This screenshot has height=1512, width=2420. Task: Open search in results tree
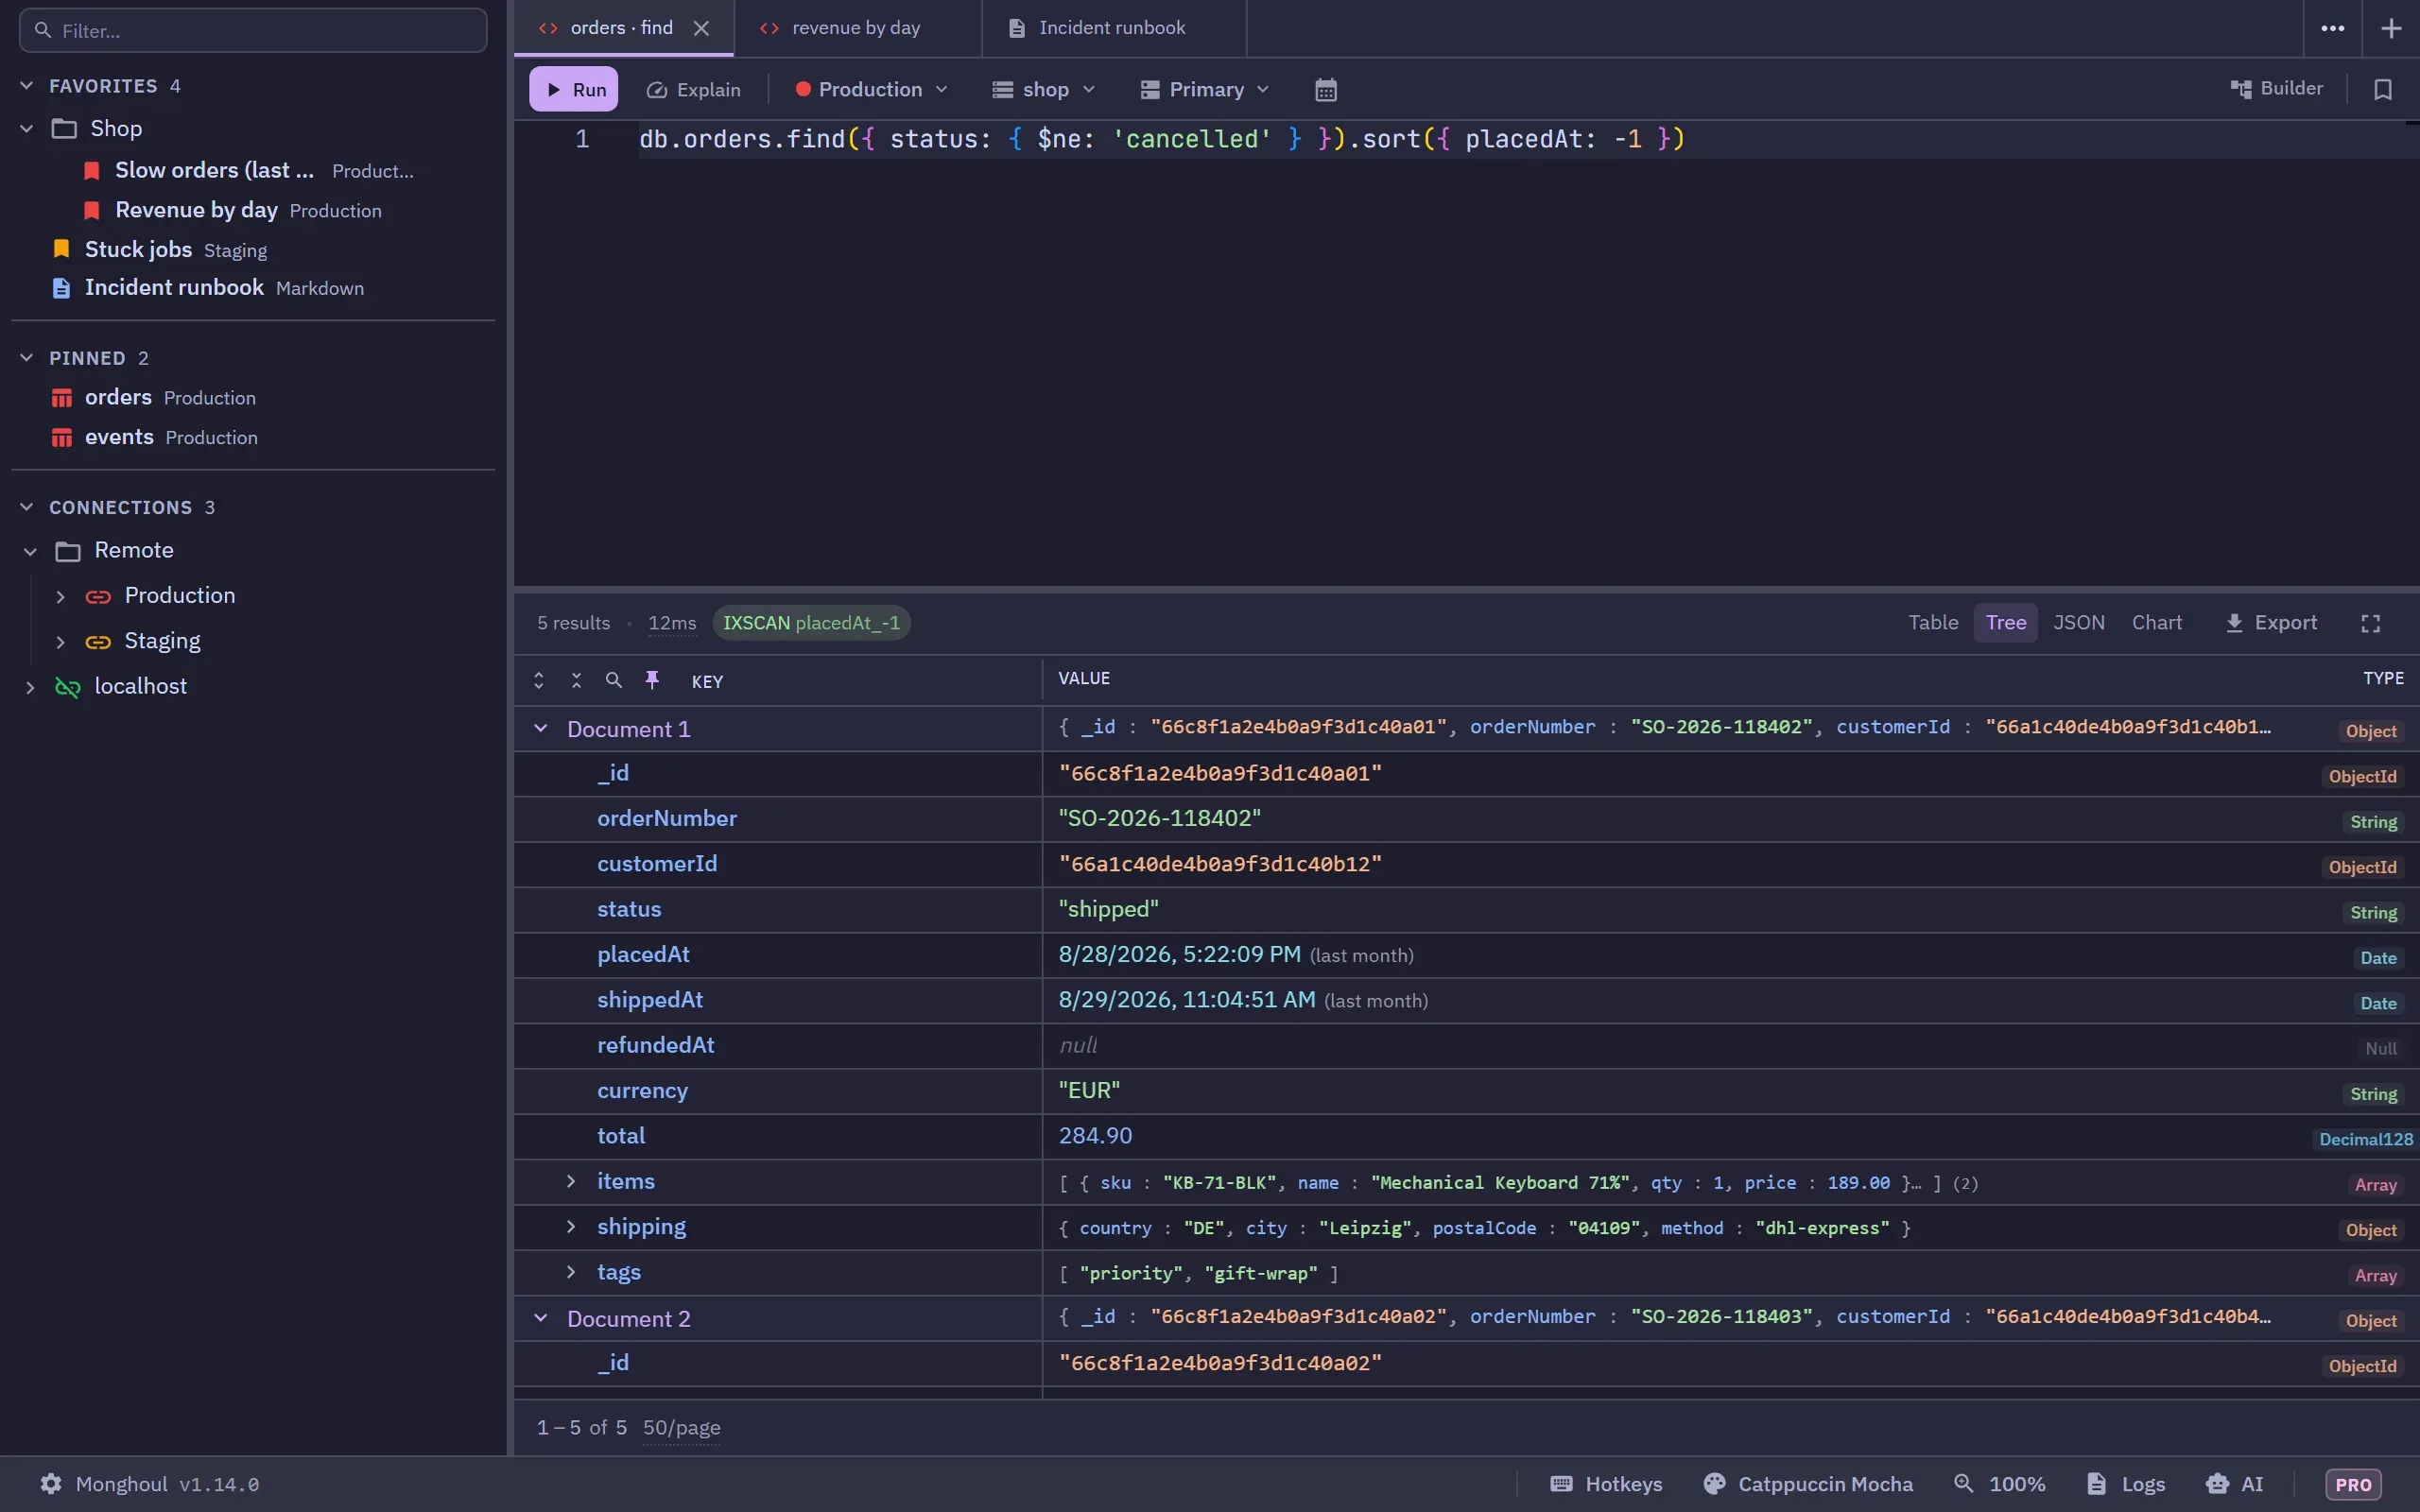(x=614, y=680)
